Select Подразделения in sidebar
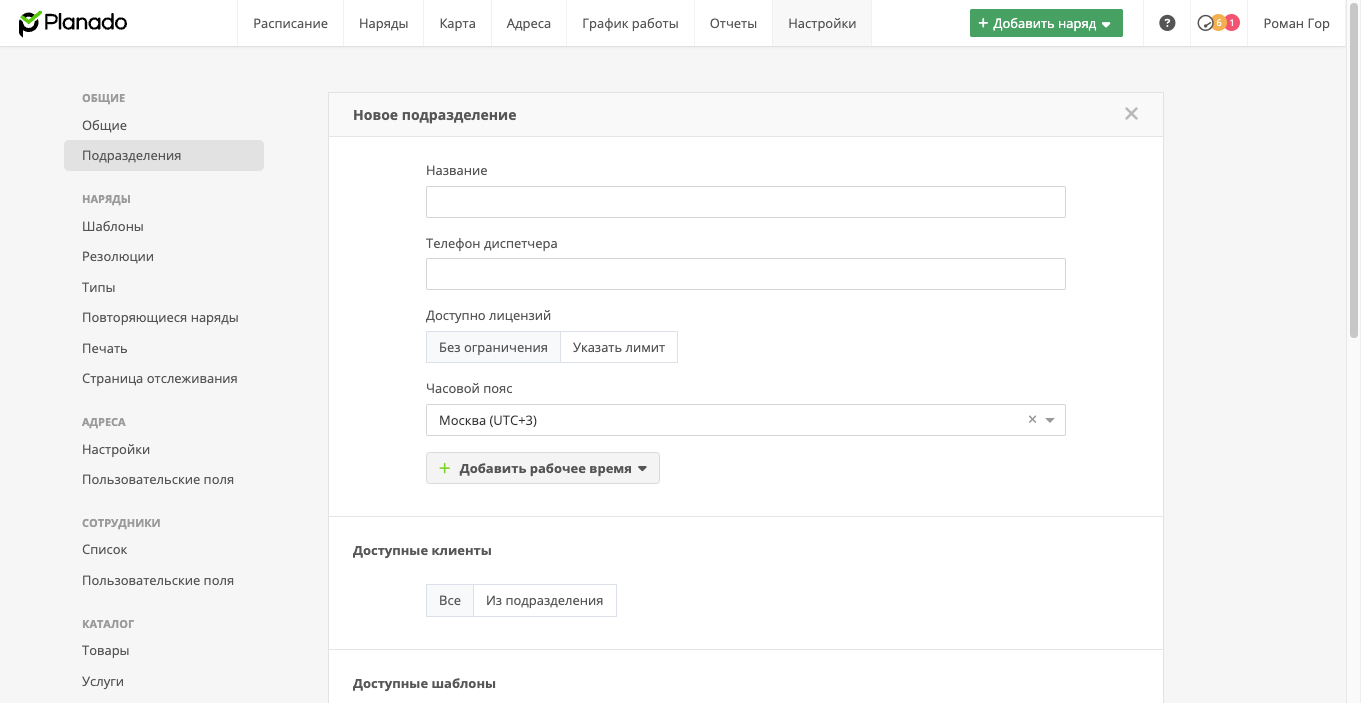The height and width of the screenshot is (703, 1361). 164,155
